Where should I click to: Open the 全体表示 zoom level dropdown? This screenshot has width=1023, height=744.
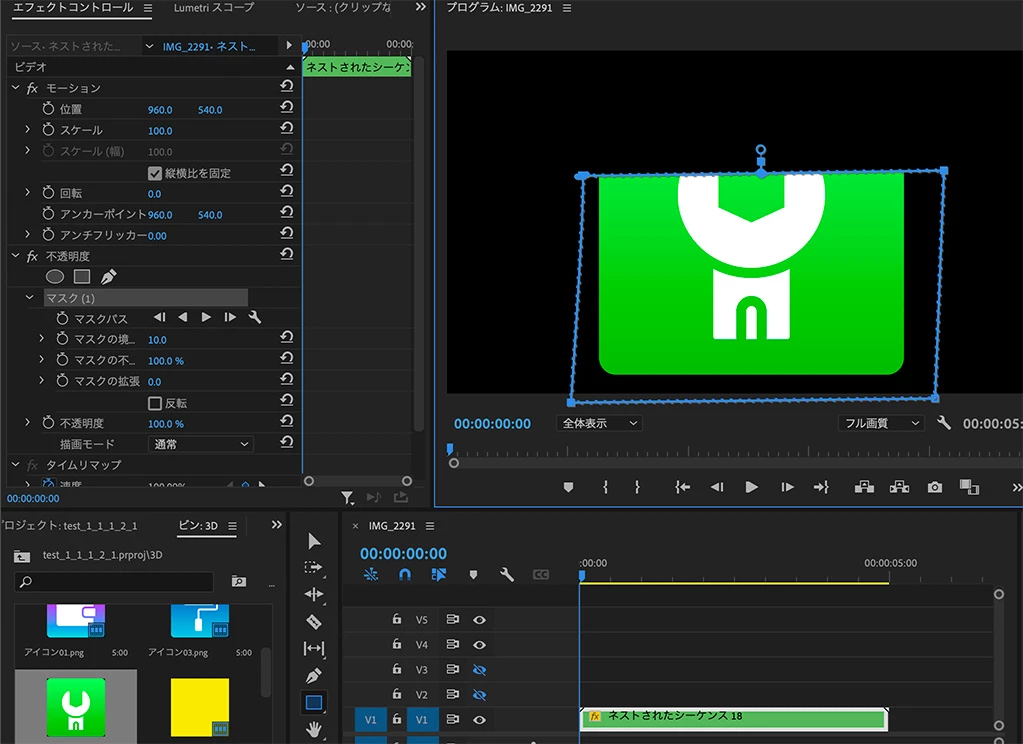pos(598,423)
